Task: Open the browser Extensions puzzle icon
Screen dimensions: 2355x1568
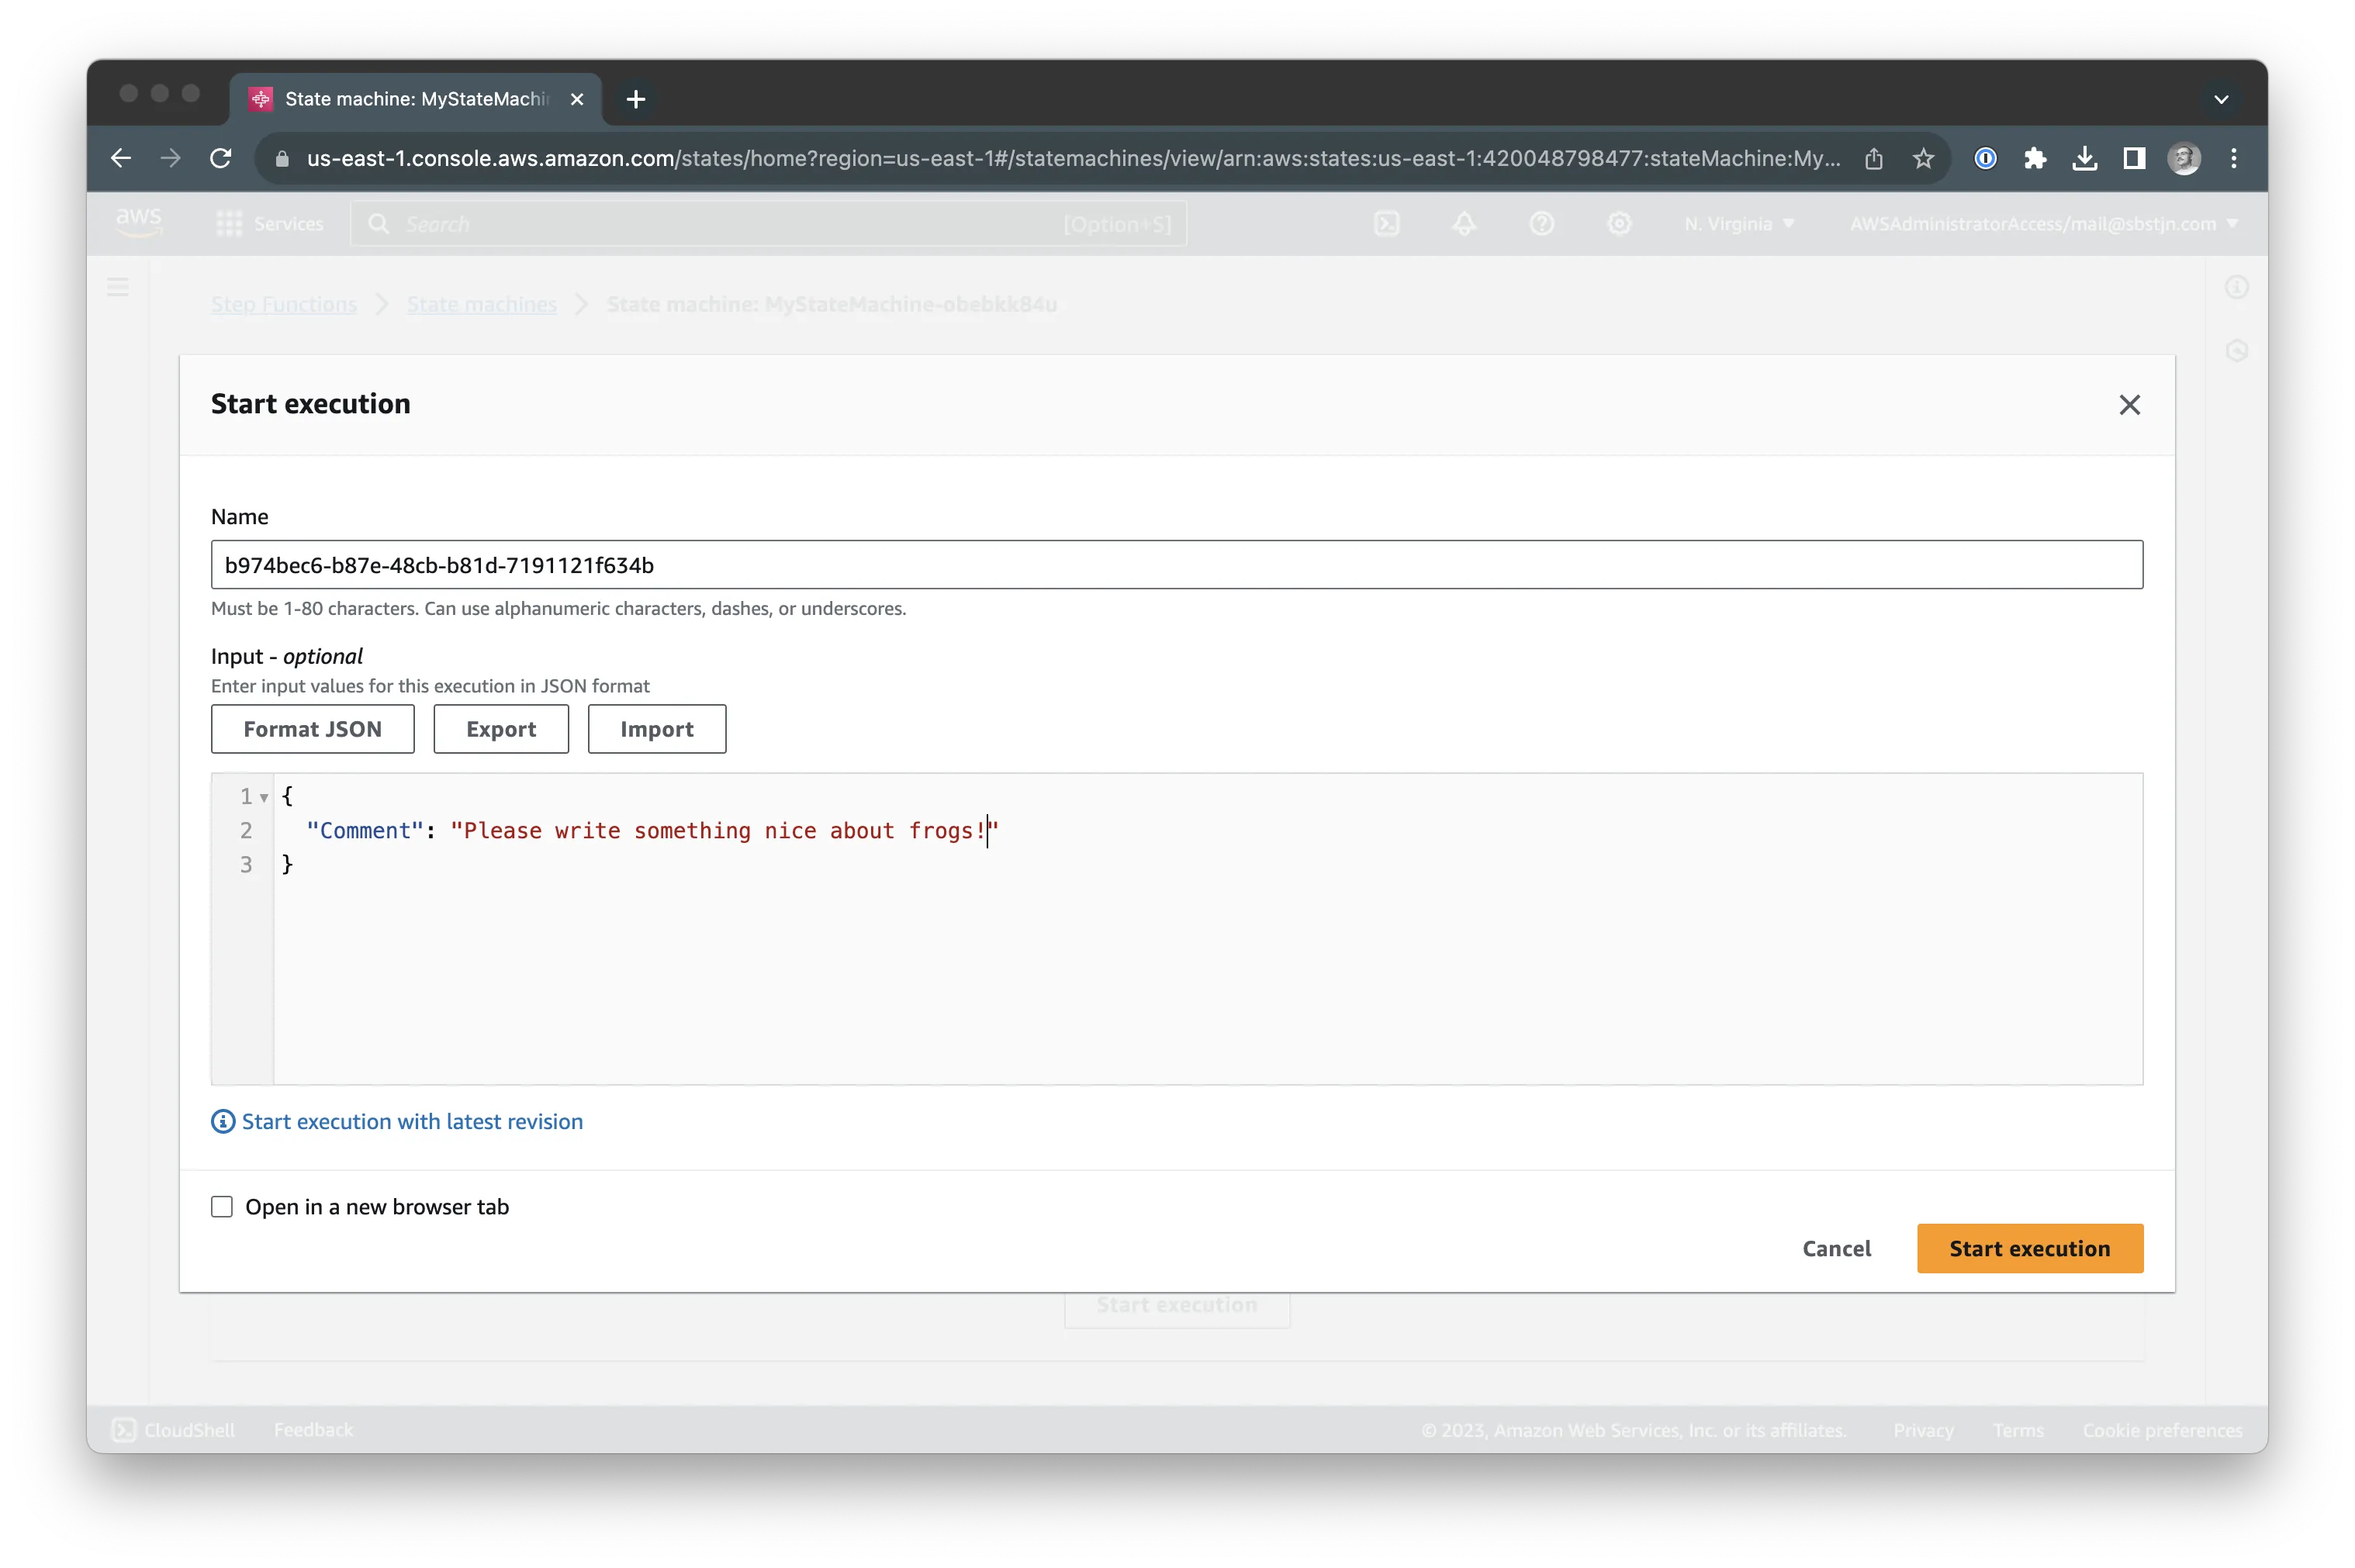Action: [x=2034, y=158]
